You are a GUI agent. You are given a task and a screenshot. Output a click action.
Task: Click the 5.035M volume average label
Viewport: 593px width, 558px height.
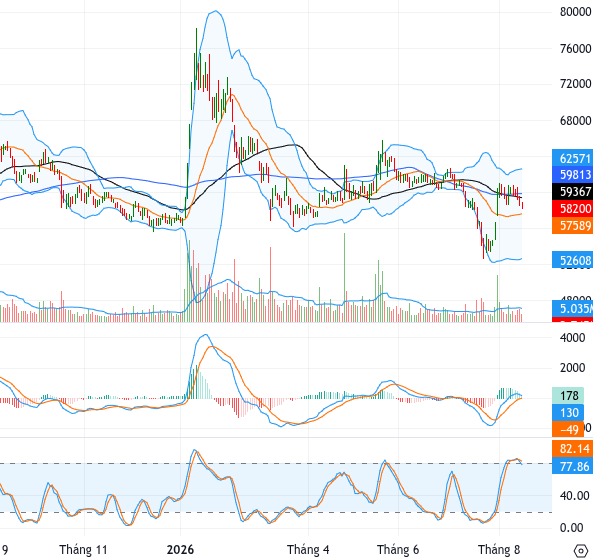[573, 308]
